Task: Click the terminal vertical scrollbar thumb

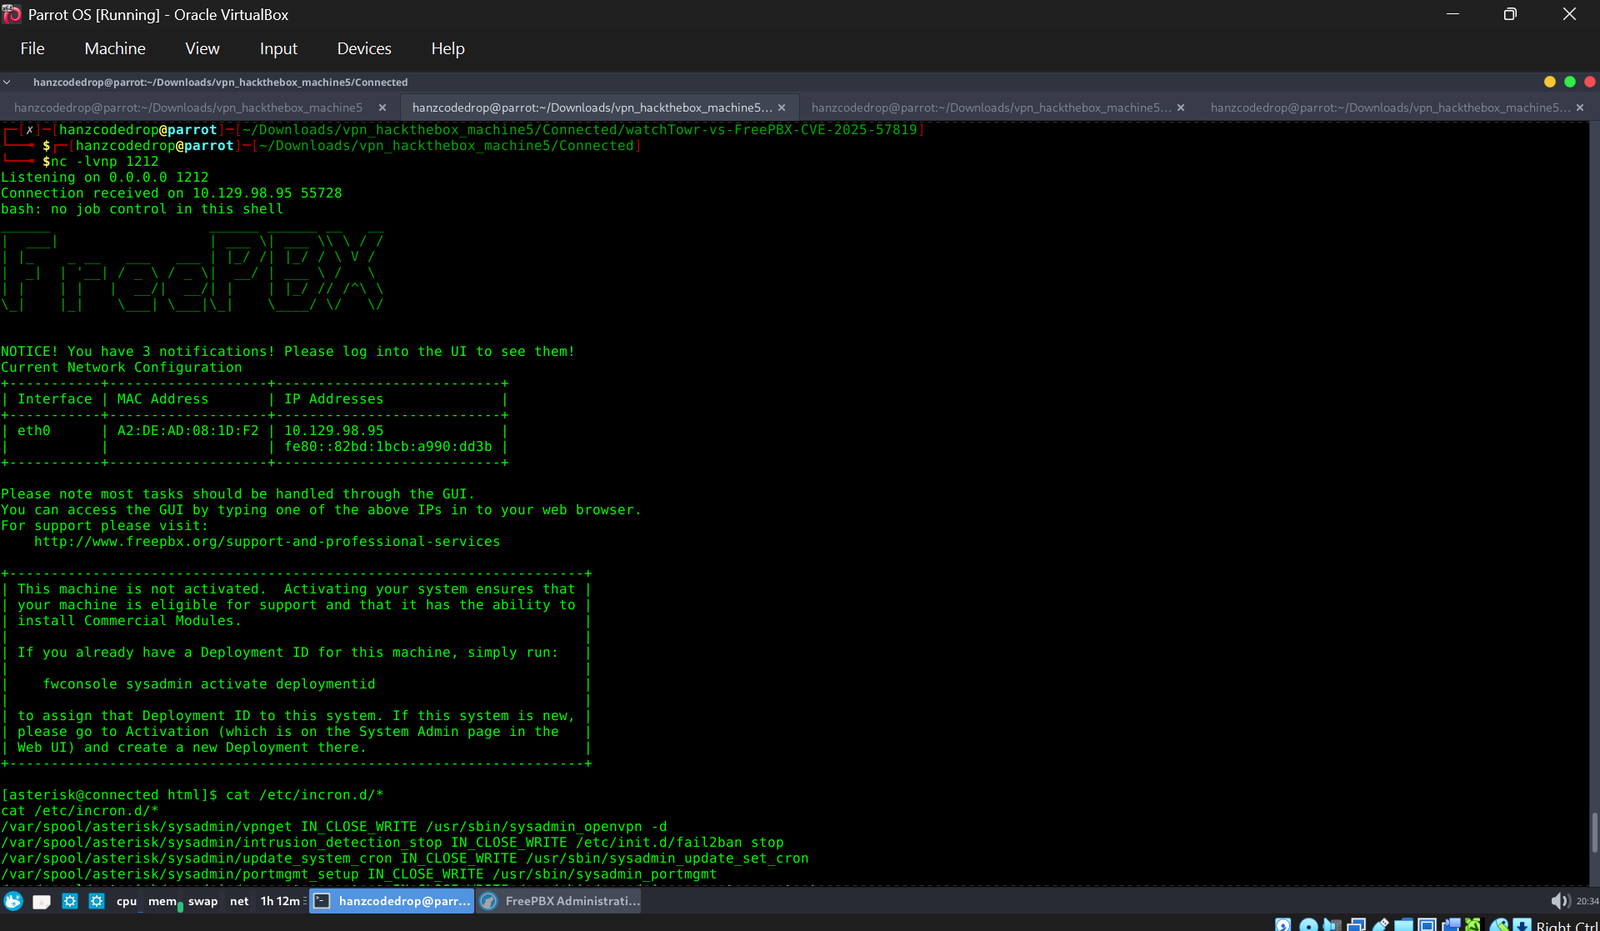Action: (1595, 833)
